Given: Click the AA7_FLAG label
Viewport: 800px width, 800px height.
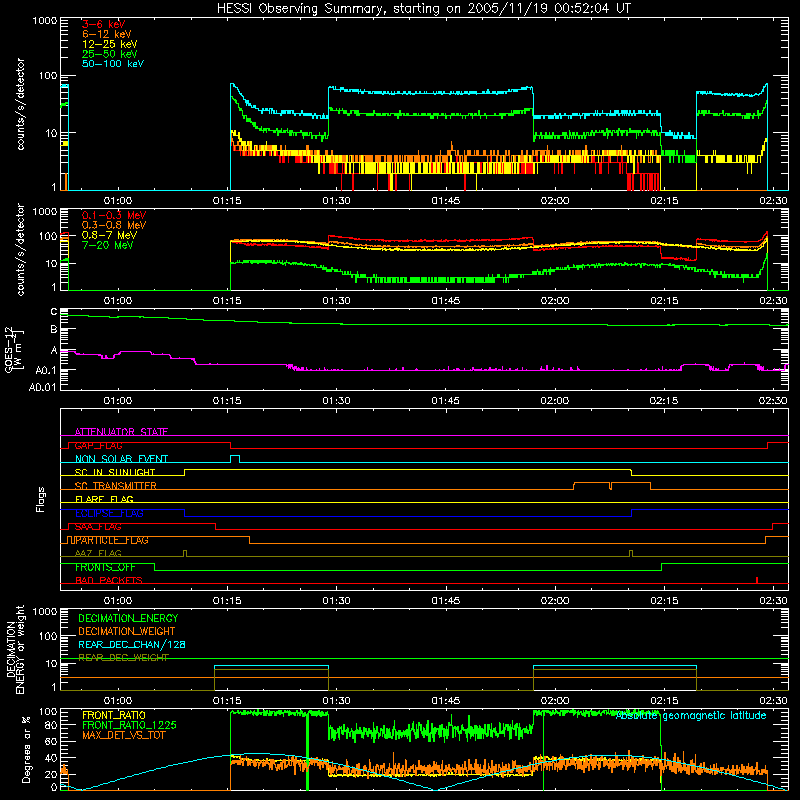Looking at the screenshot, I should pyautogui.click(x=98, y=553).
